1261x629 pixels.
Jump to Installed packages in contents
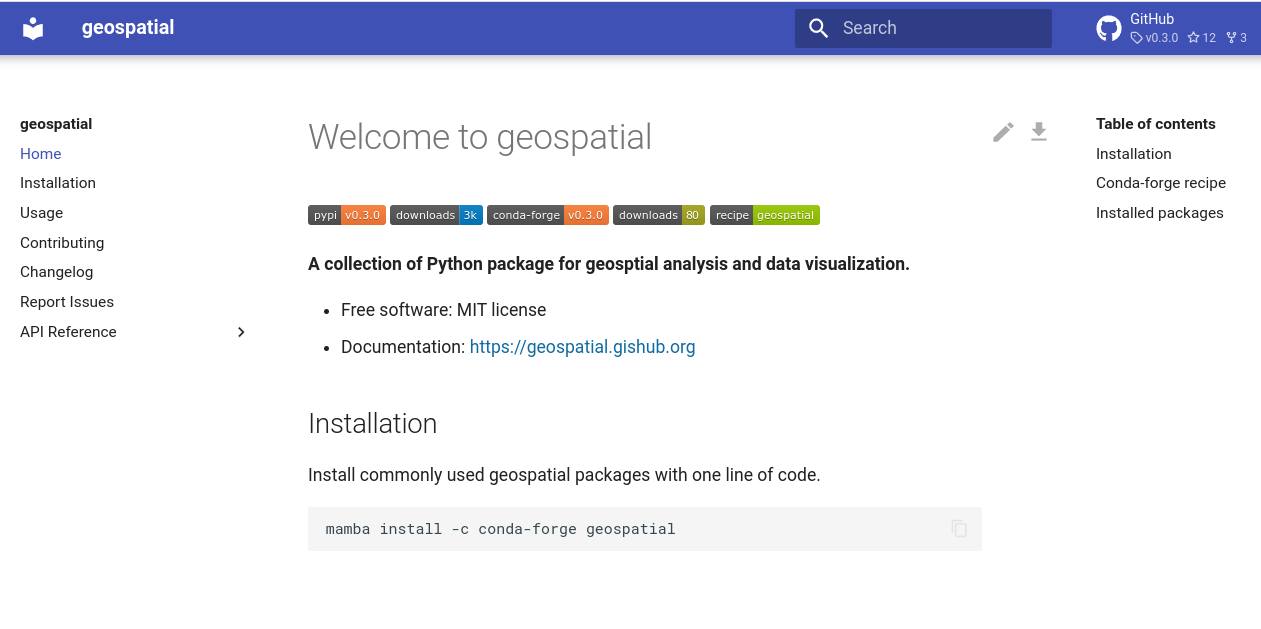click(x=1160, y=213)
